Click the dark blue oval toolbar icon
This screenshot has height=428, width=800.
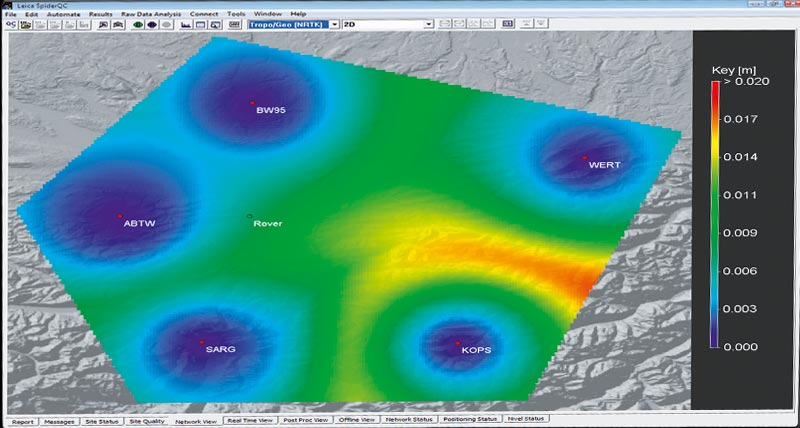153,23
